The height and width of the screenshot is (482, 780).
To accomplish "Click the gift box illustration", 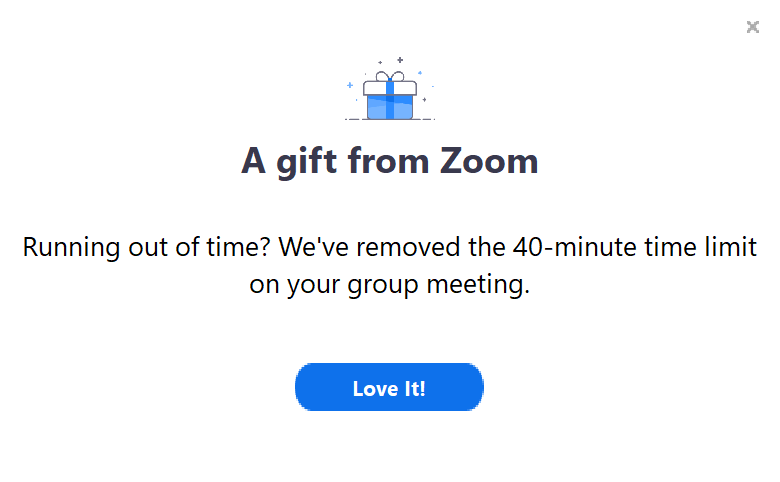I will [x=390, y=95].
